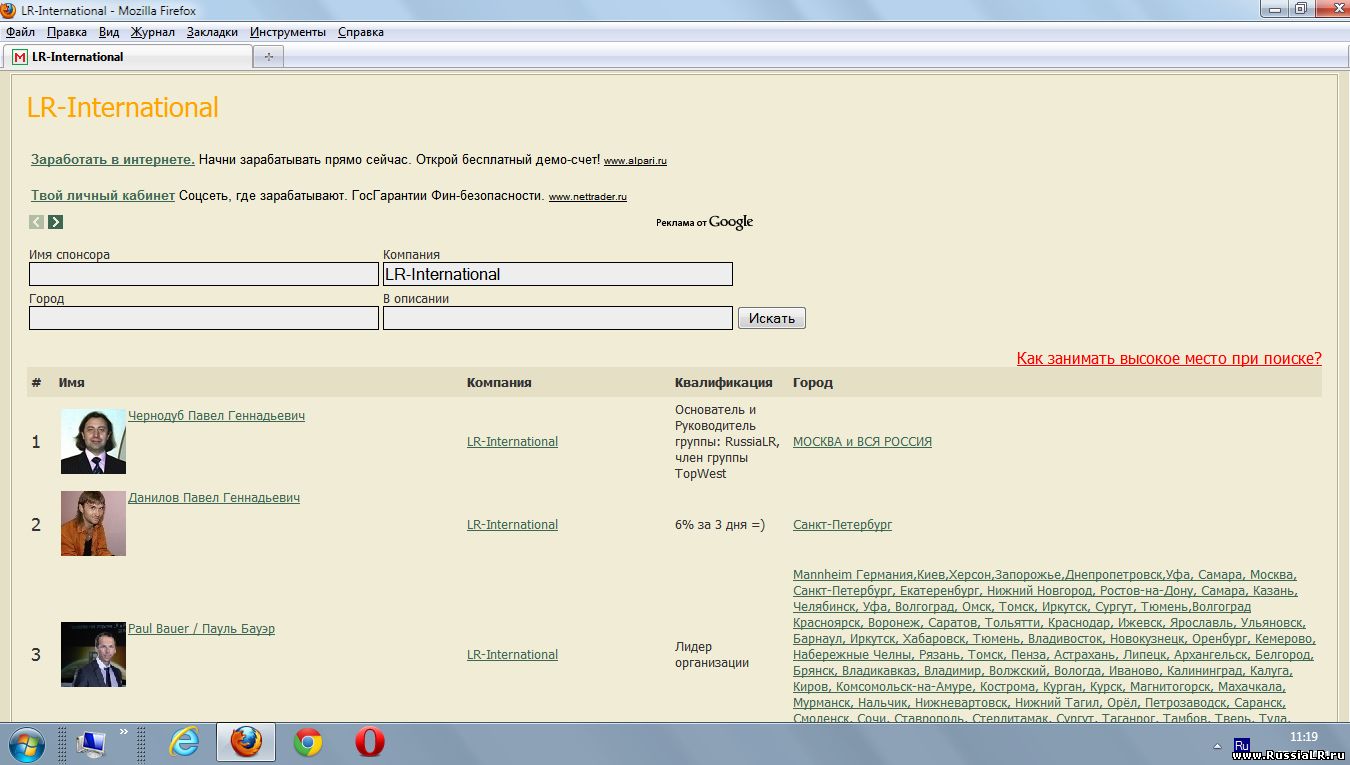The width and height of the screenshot is (1350, 765).
Task: Click the 'Квалификация' column header
Action: (724, 383)
